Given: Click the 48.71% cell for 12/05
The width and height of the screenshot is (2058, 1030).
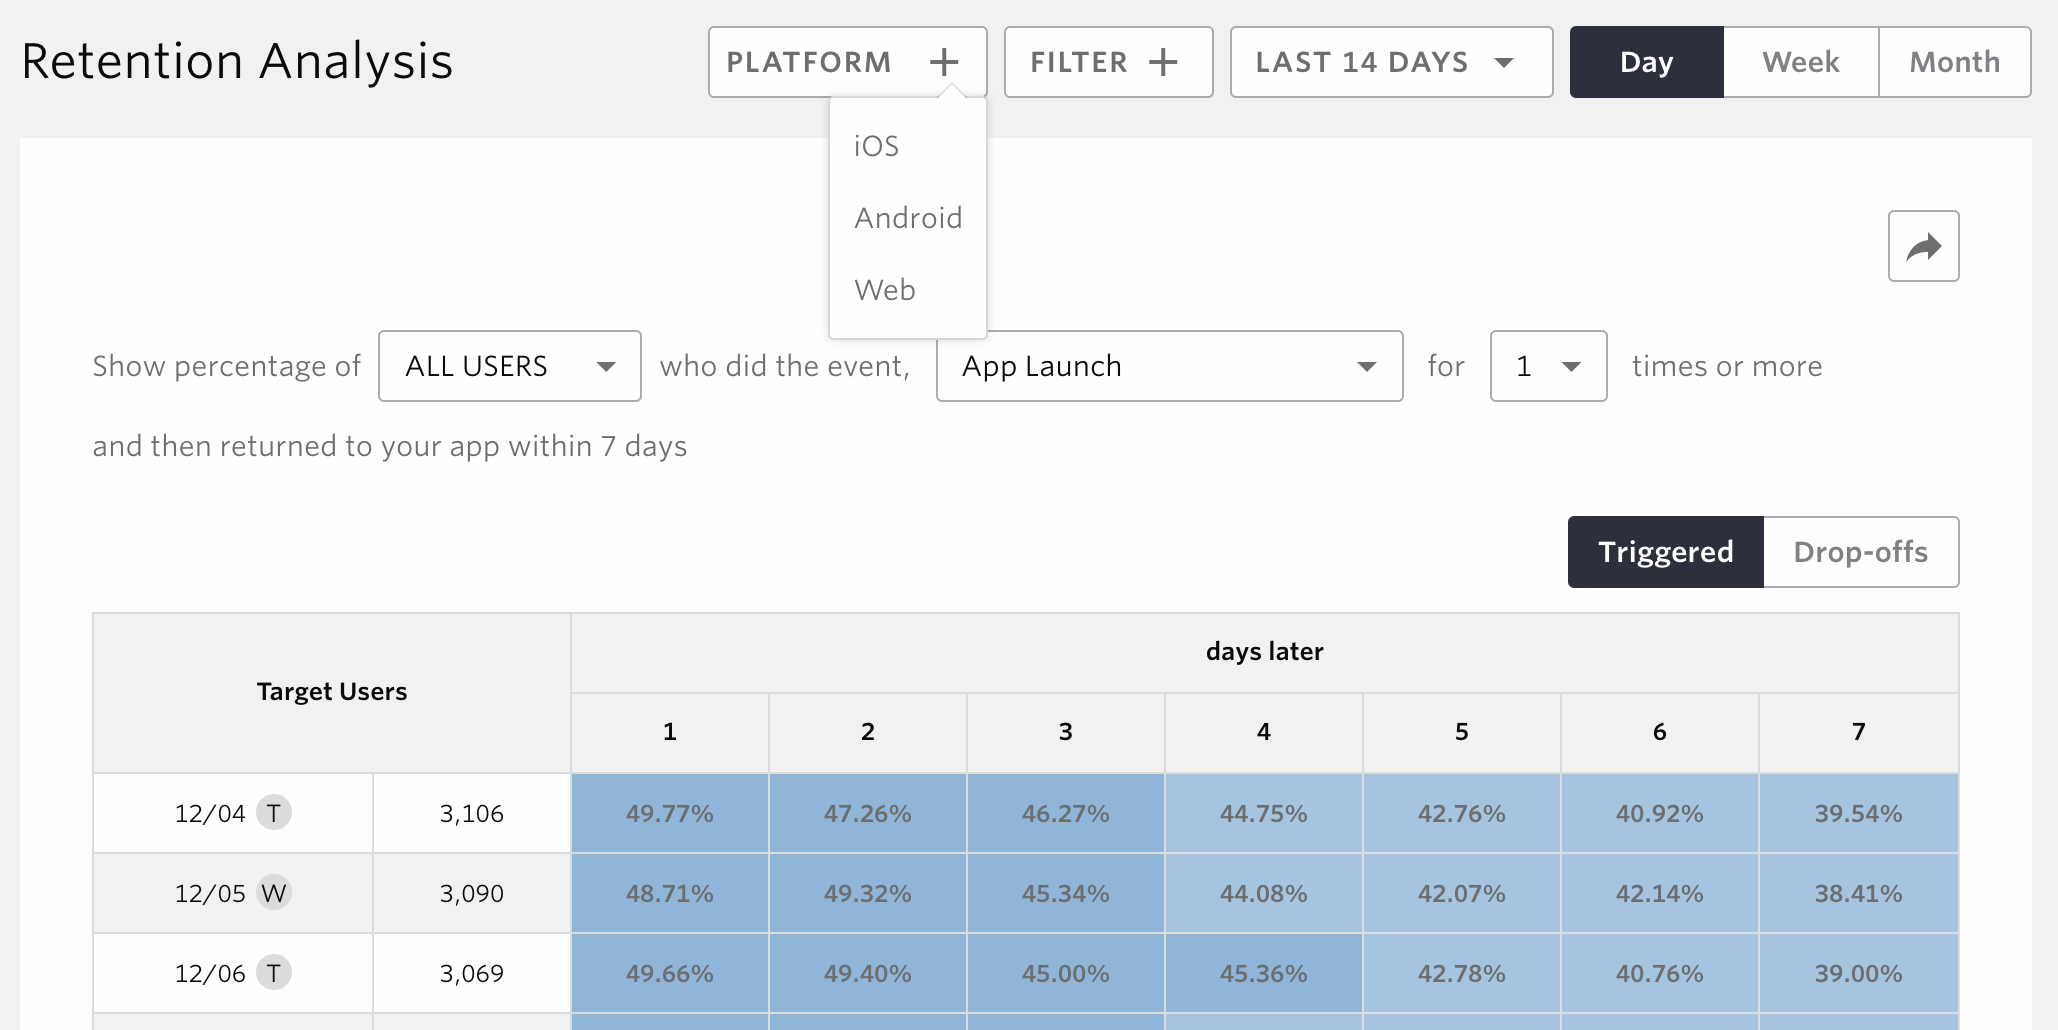Looking at the screenshot, I should (670, 893).
